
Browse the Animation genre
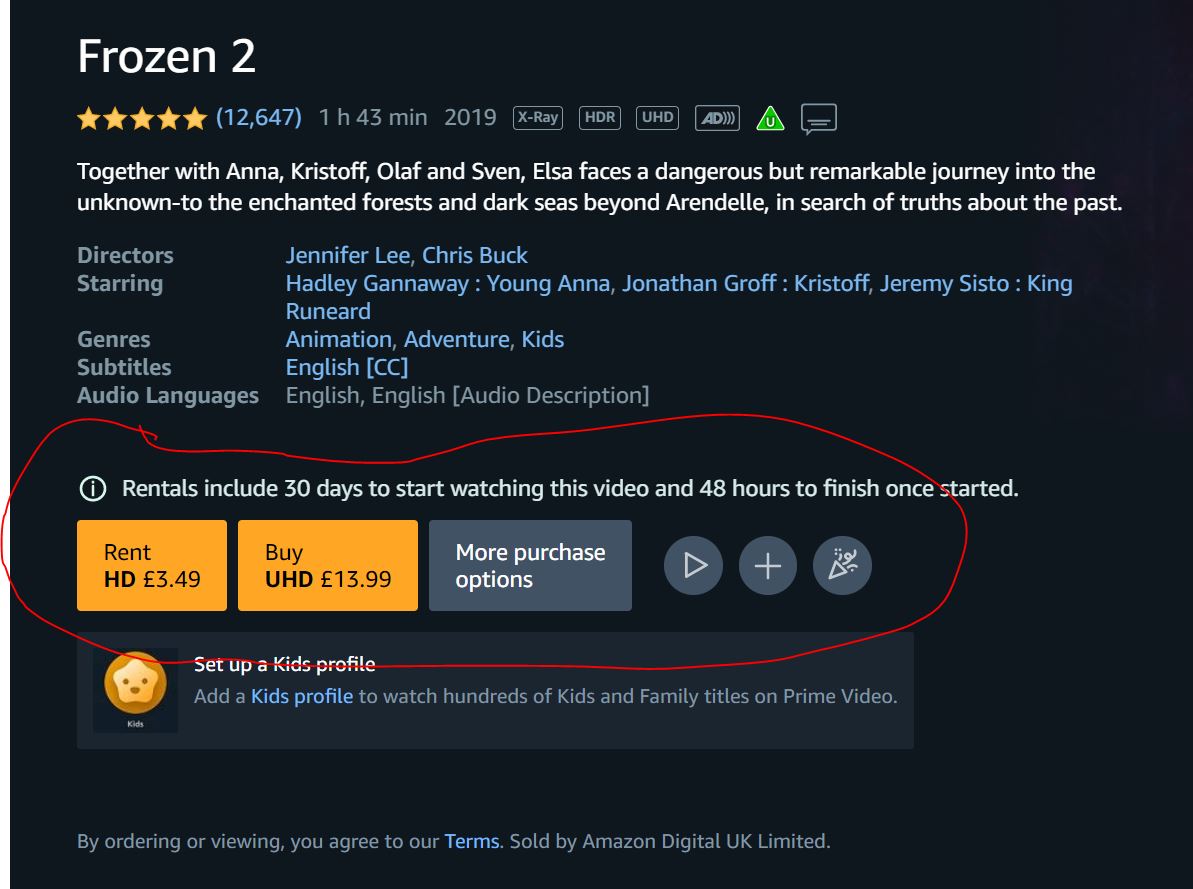click(338, 339)
